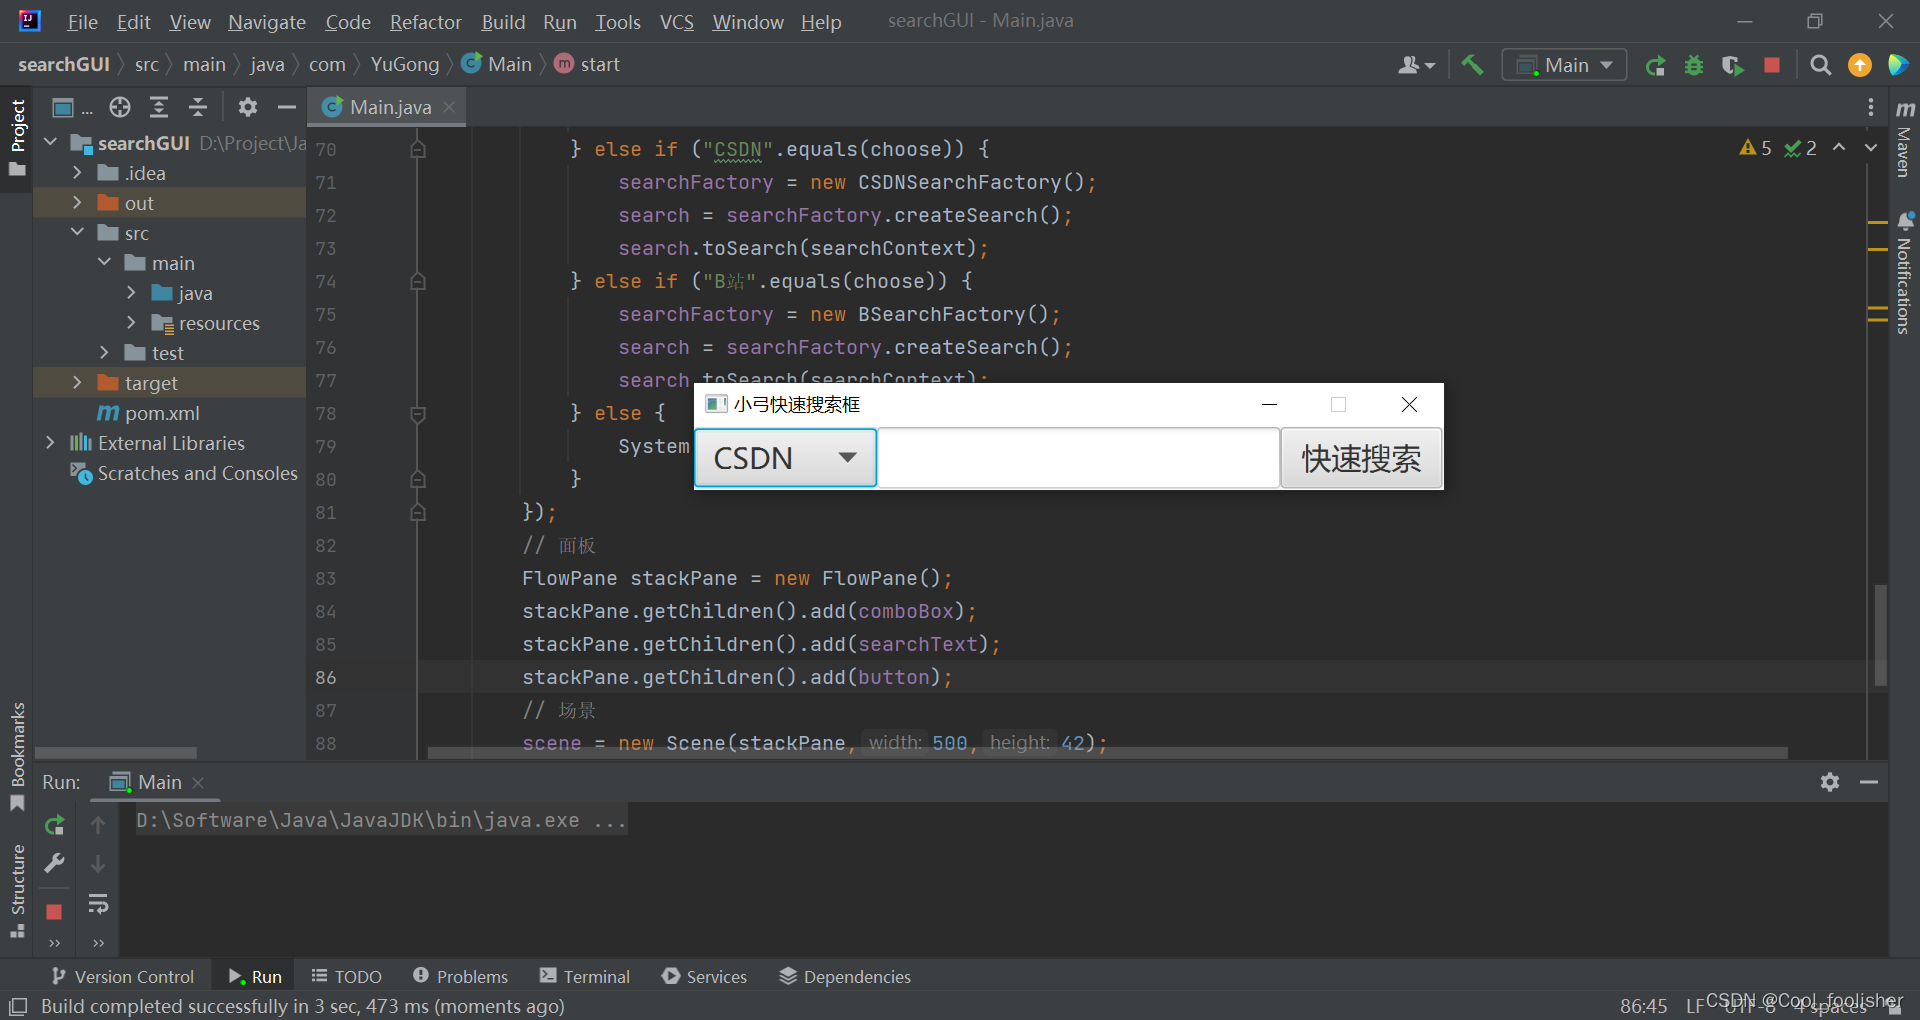
Task: Open Project view mode dropdown
Action: tap(72, 107)
